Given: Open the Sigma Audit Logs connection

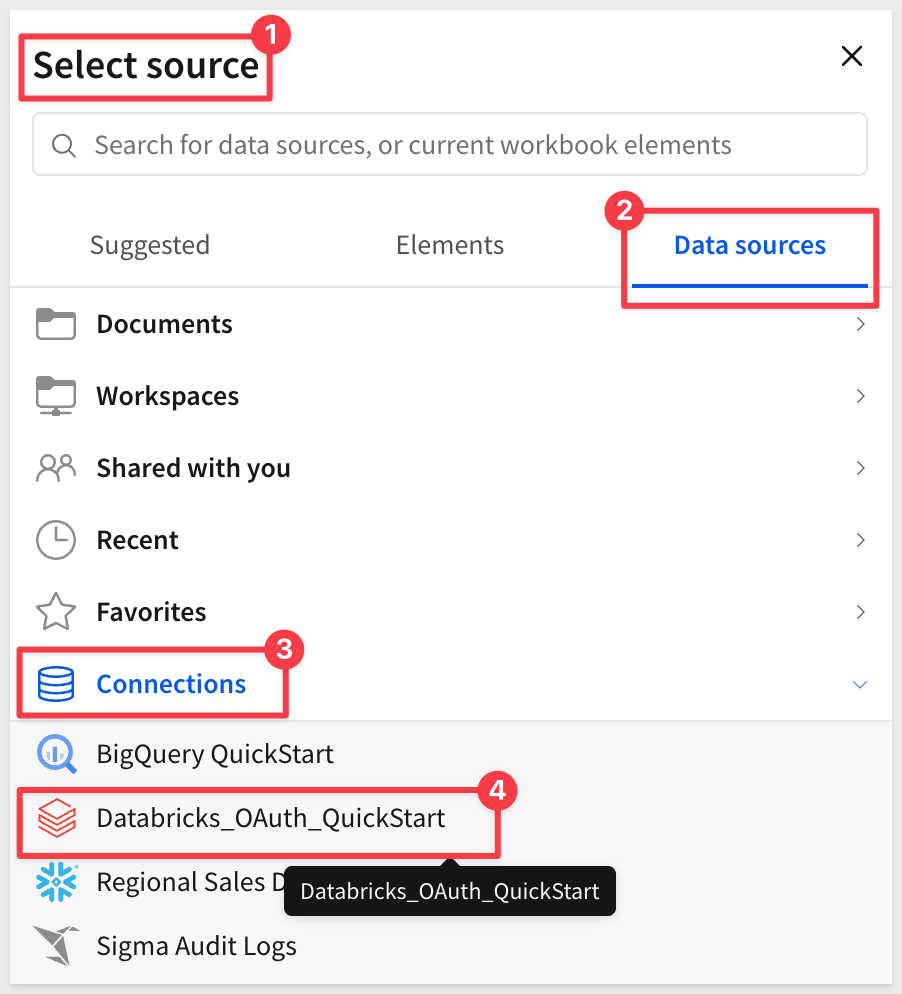Looking at the screenshot, I should pos(196,945).
